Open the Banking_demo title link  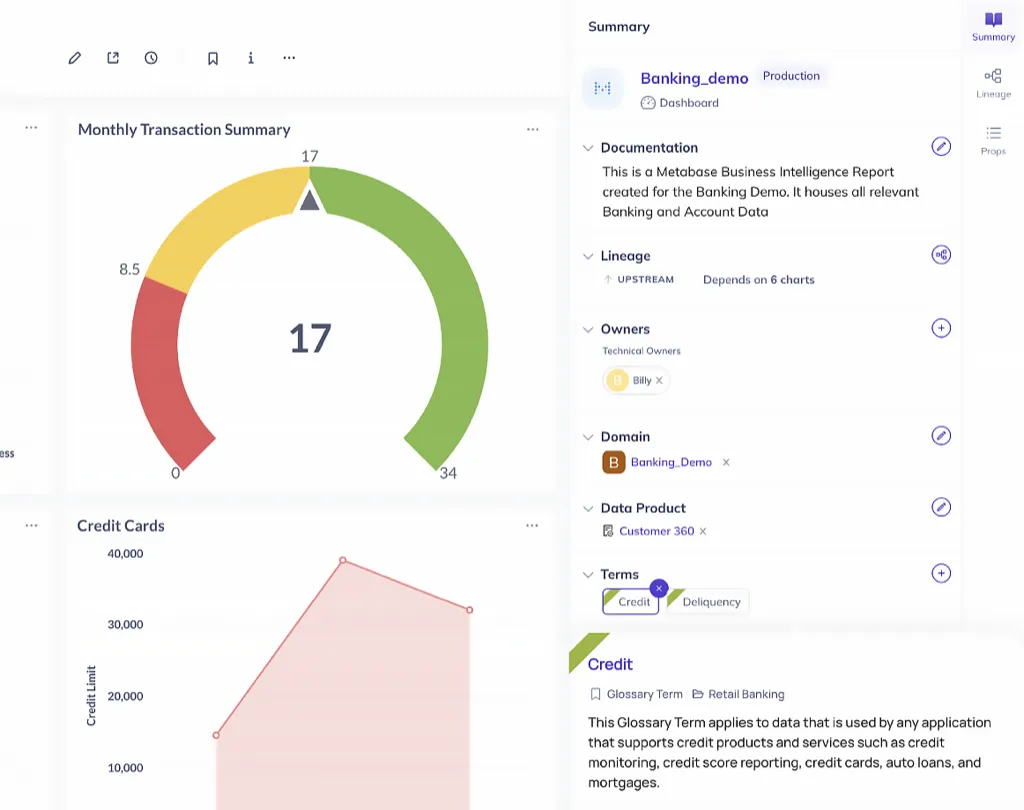694,78
